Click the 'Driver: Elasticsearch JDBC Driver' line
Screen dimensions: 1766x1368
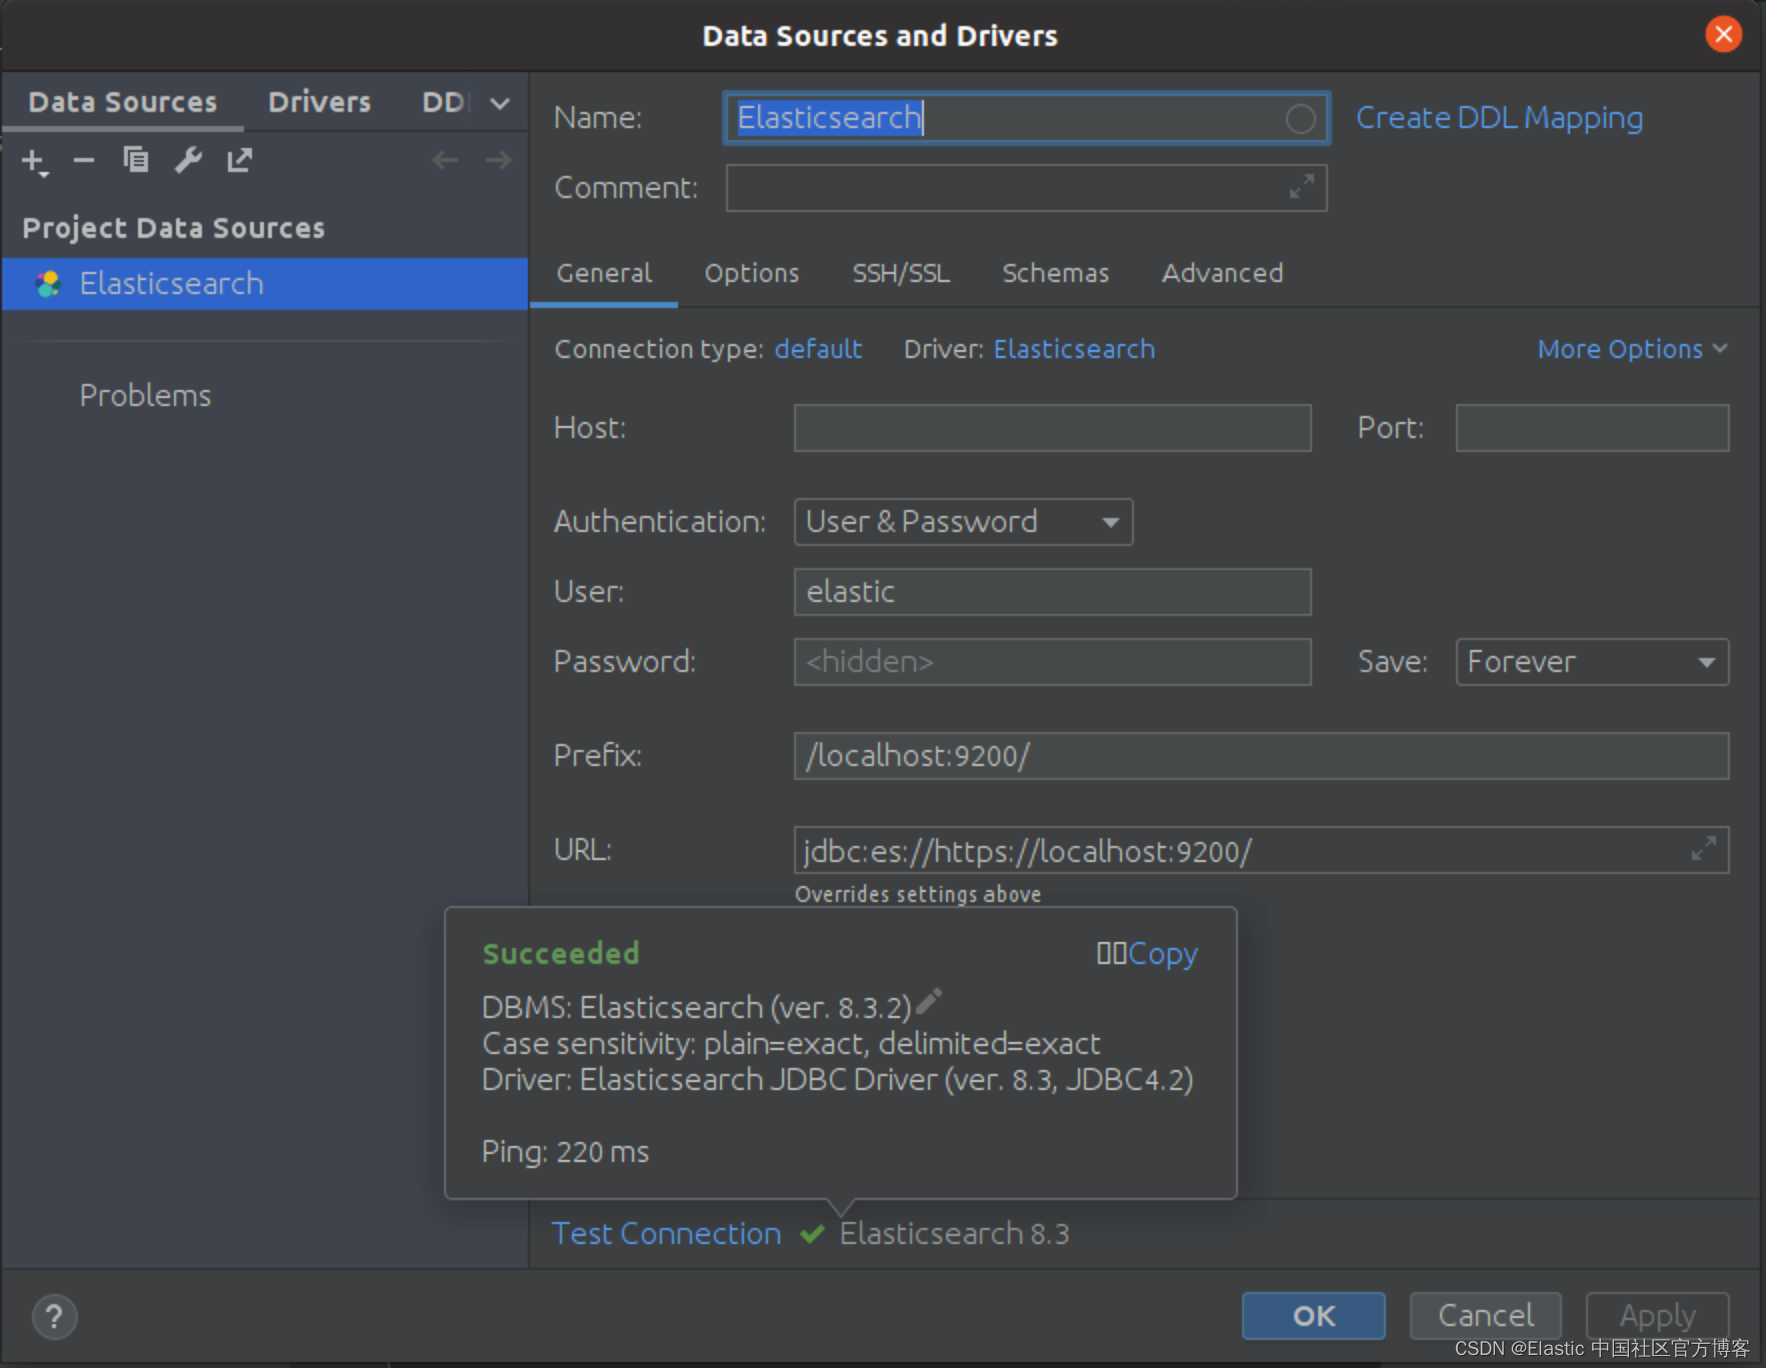(838, 1080)
